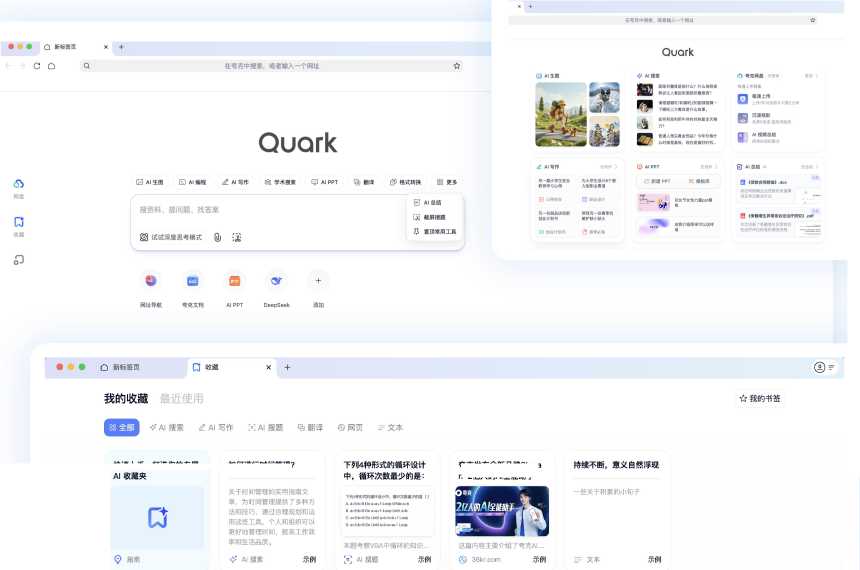Go back using the left arrow
The width and height of the screenshot is (860, 570).
tap(8, 66)
